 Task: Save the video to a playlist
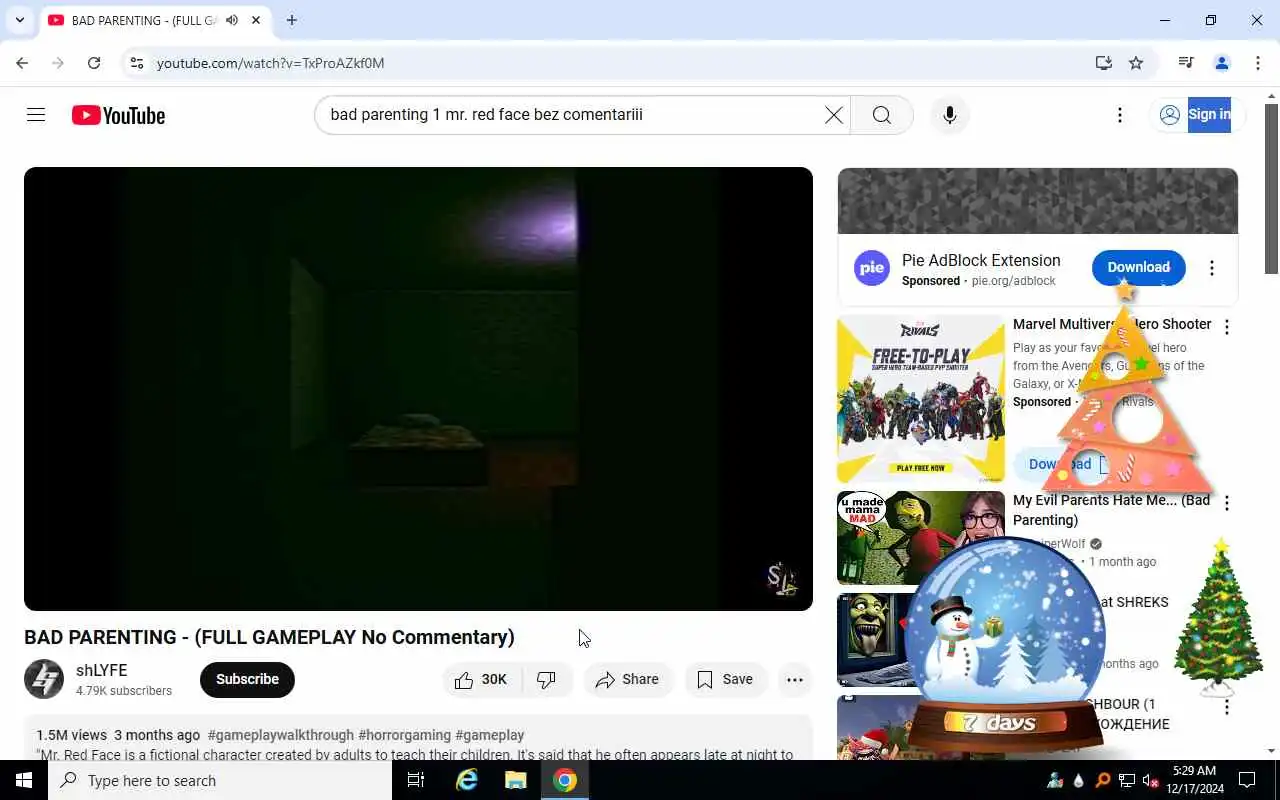(725, 680)
